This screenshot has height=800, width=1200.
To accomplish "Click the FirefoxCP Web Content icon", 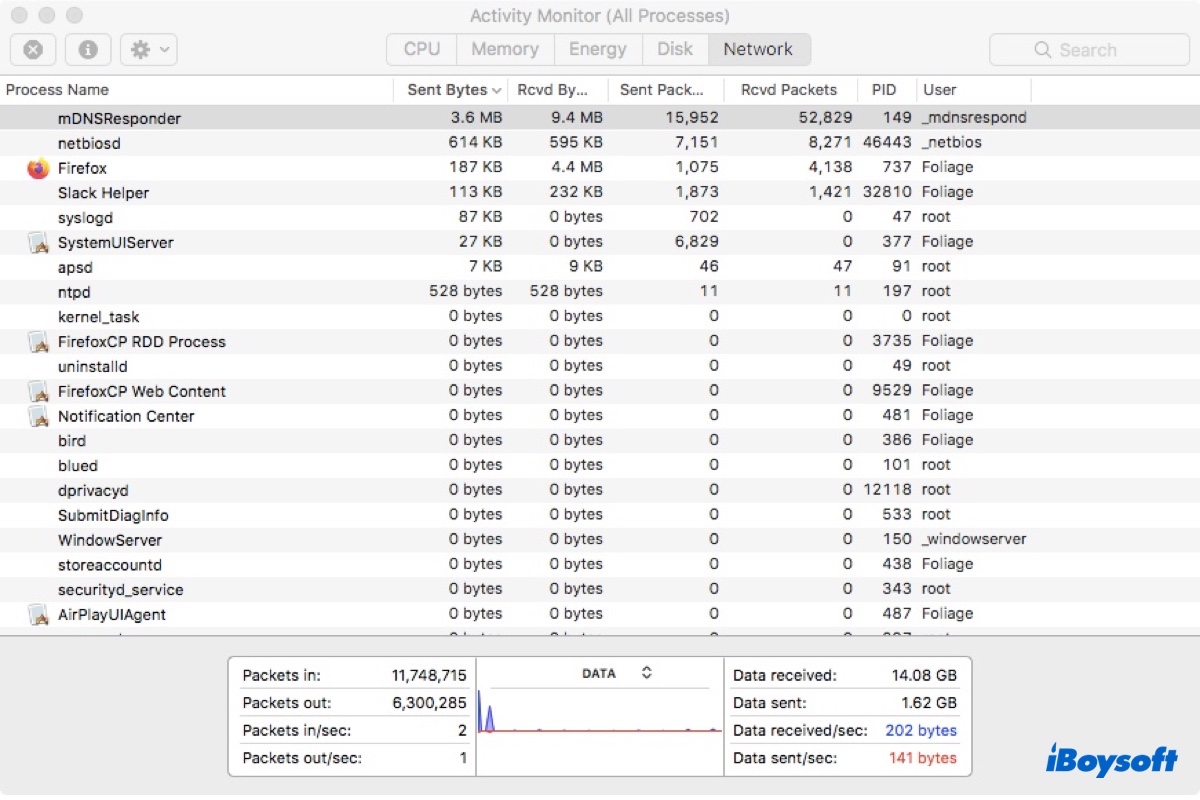I will 38,391.
